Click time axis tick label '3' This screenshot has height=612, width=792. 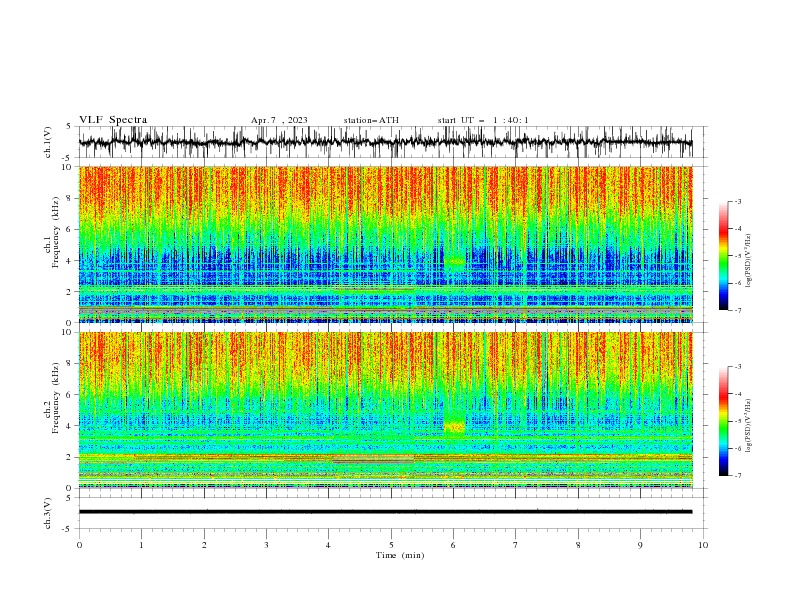(266, 545)
